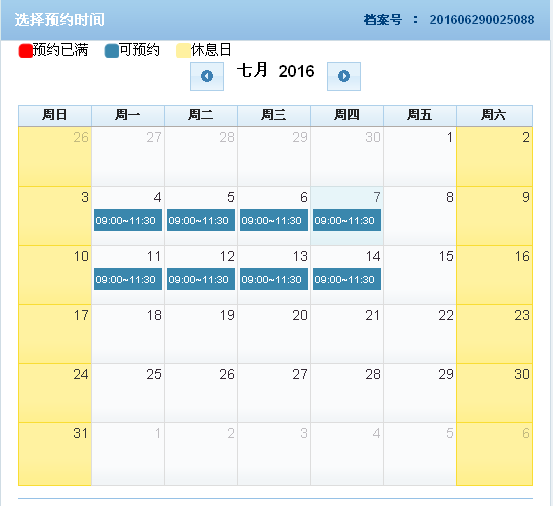Click the July 31 rest day cell
Screen dimensions: 553x506
(x=55, y=454)
